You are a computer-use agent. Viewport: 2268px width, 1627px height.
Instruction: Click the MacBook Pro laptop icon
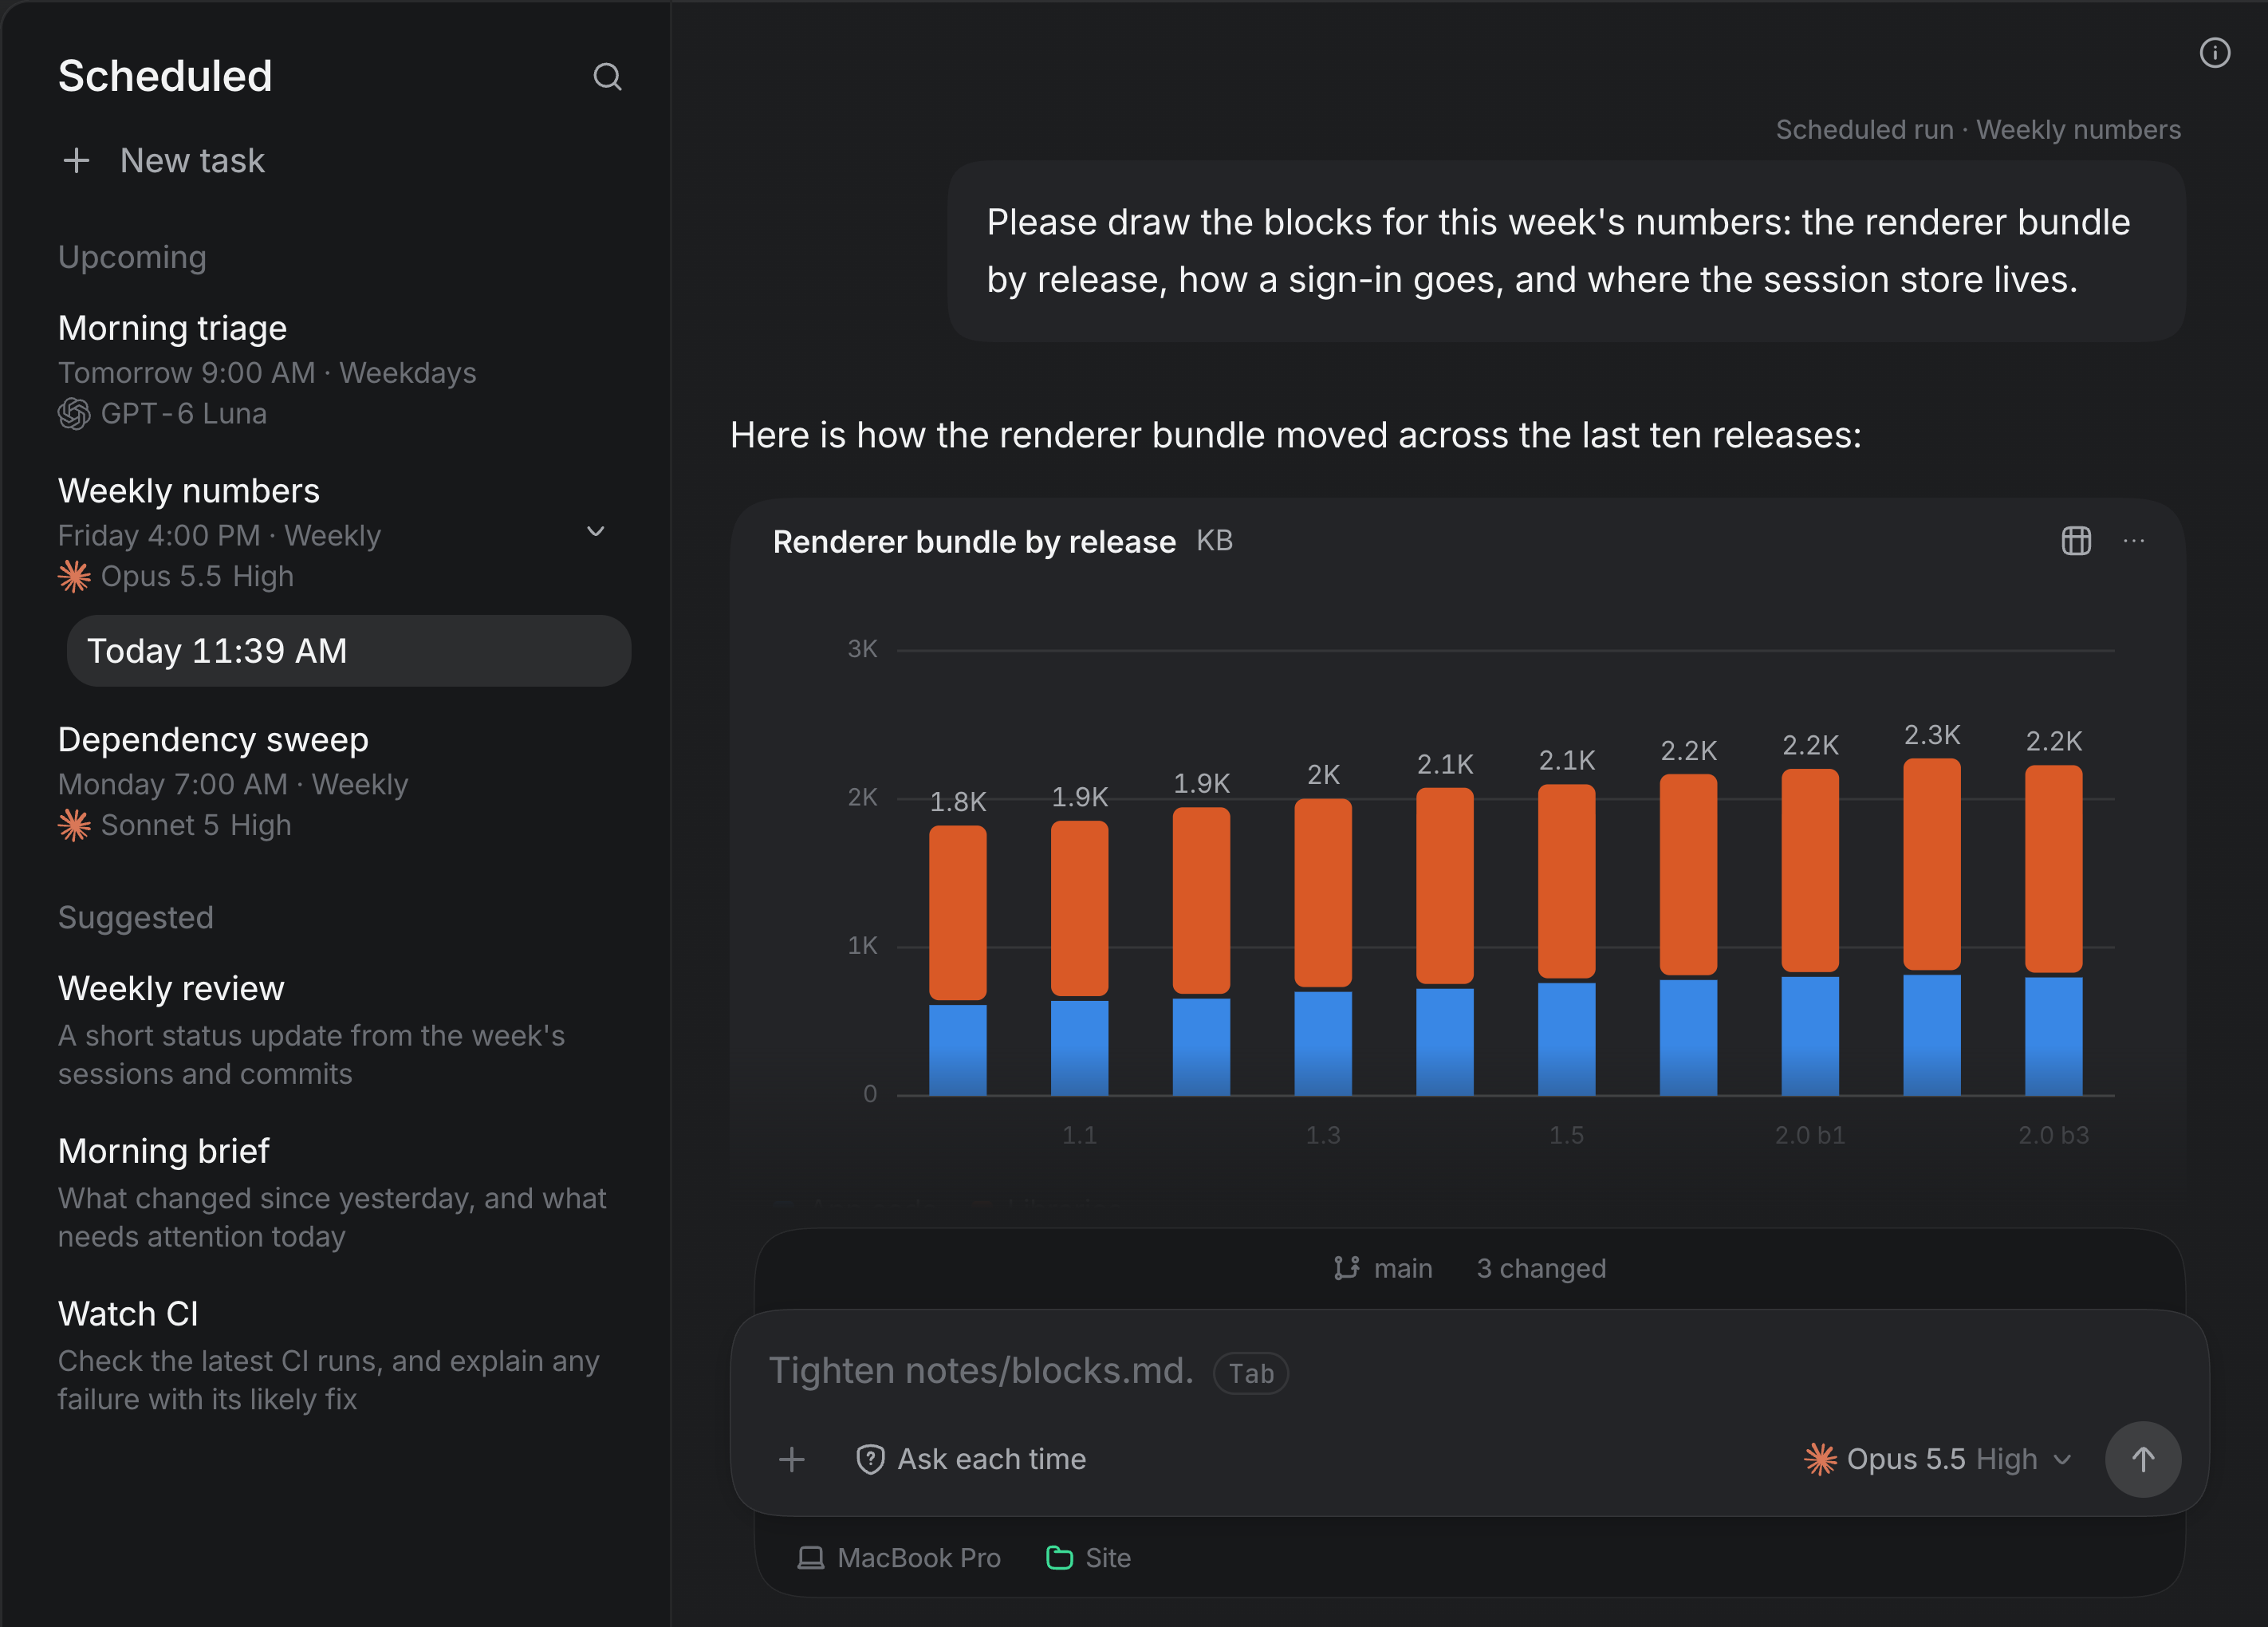[810, 1558]
